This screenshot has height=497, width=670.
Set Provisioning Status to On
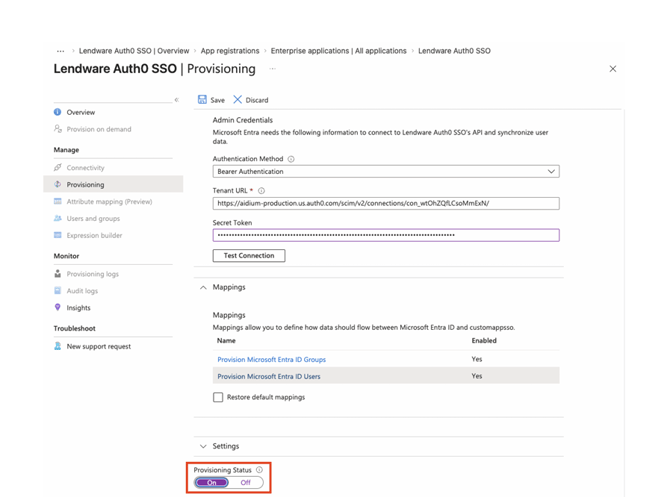point(212,482)
